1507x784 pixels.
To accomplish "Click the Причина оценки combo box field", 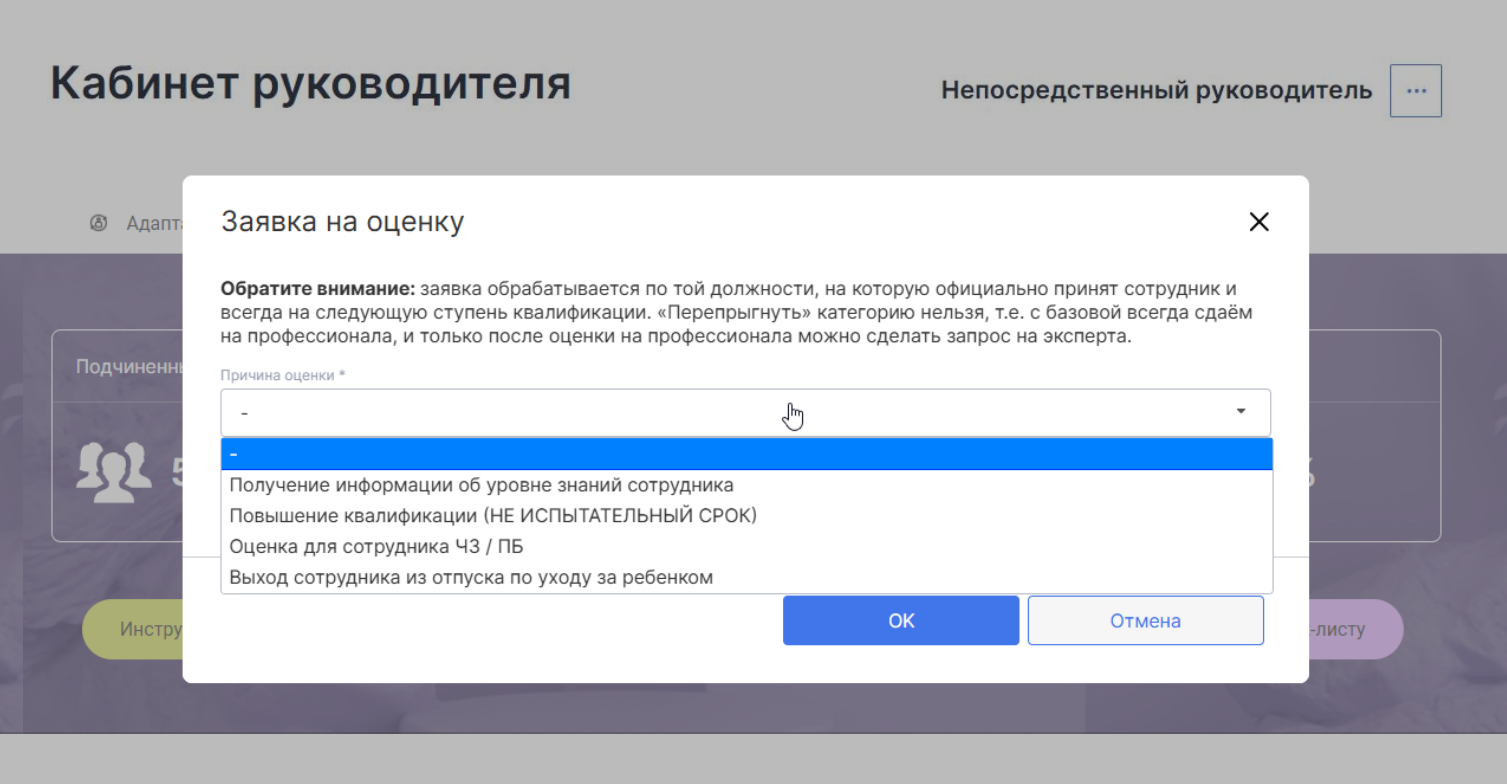I will tap(746, 412).
